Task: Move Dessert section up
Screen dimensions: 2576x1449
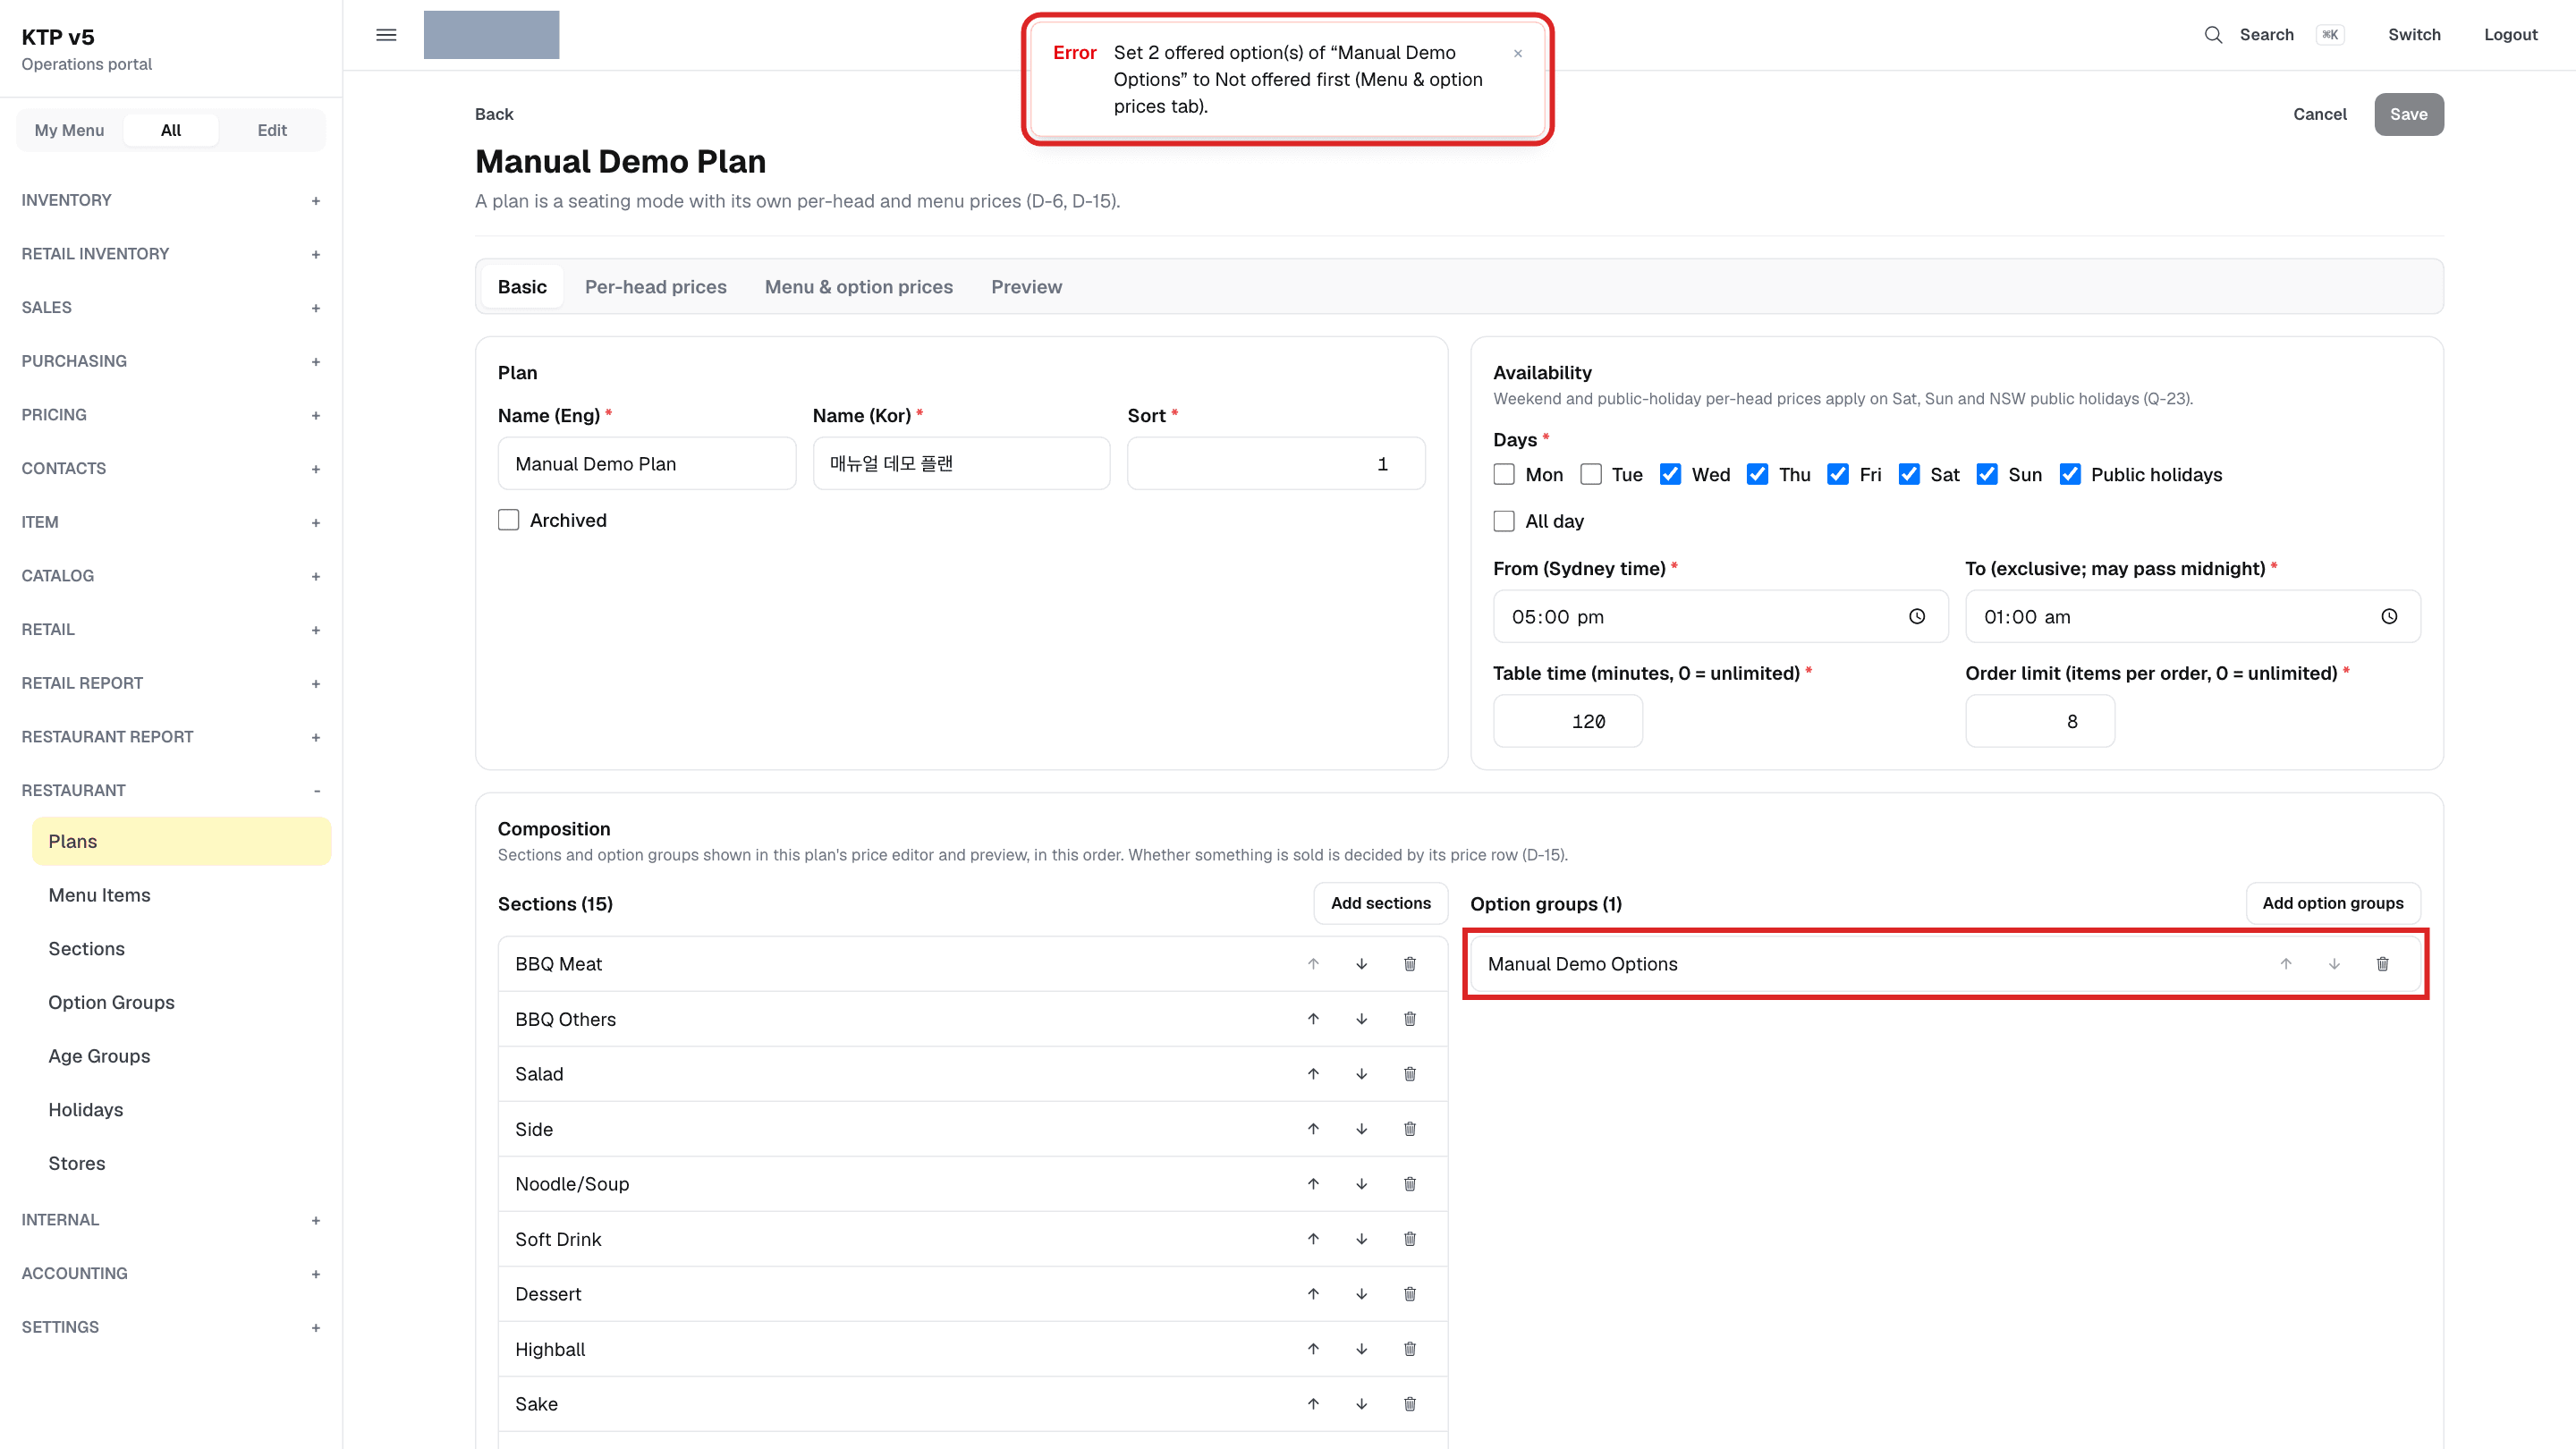Action: (1313, 1294)
